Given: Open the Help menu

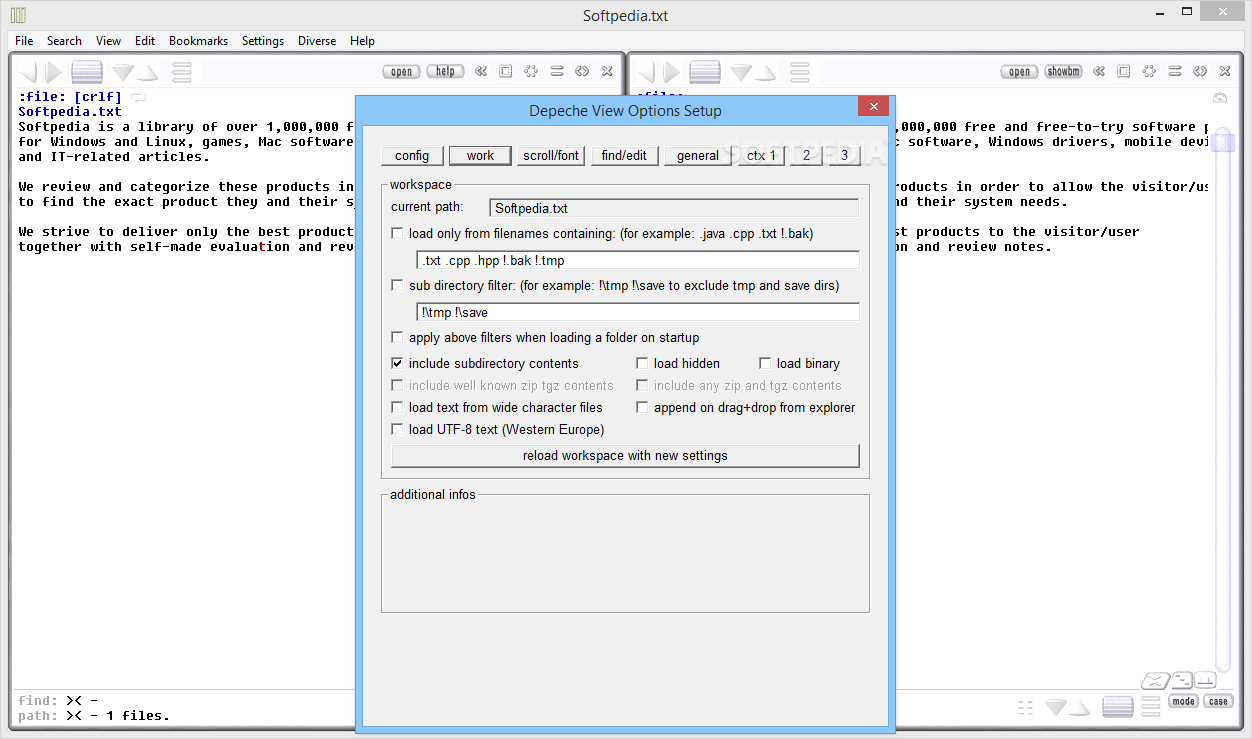Looking at the screenshot, I should [x=362, y=41].
